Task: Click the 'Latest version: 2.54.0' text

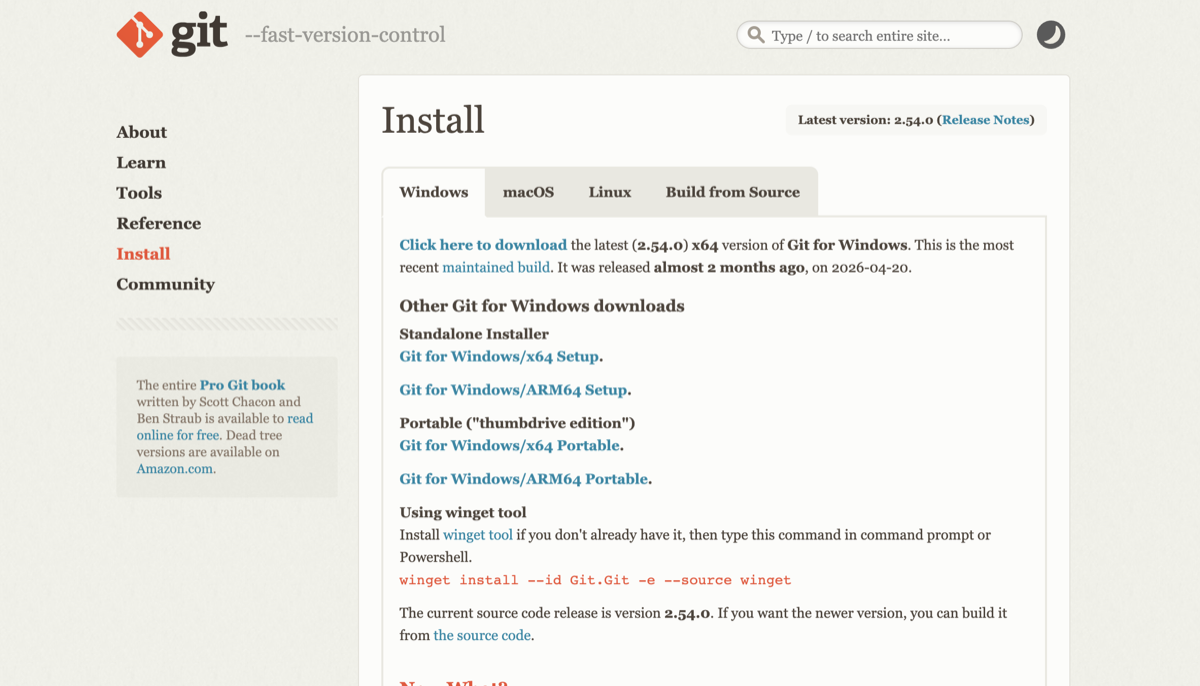Action: (x=865, y=120)
